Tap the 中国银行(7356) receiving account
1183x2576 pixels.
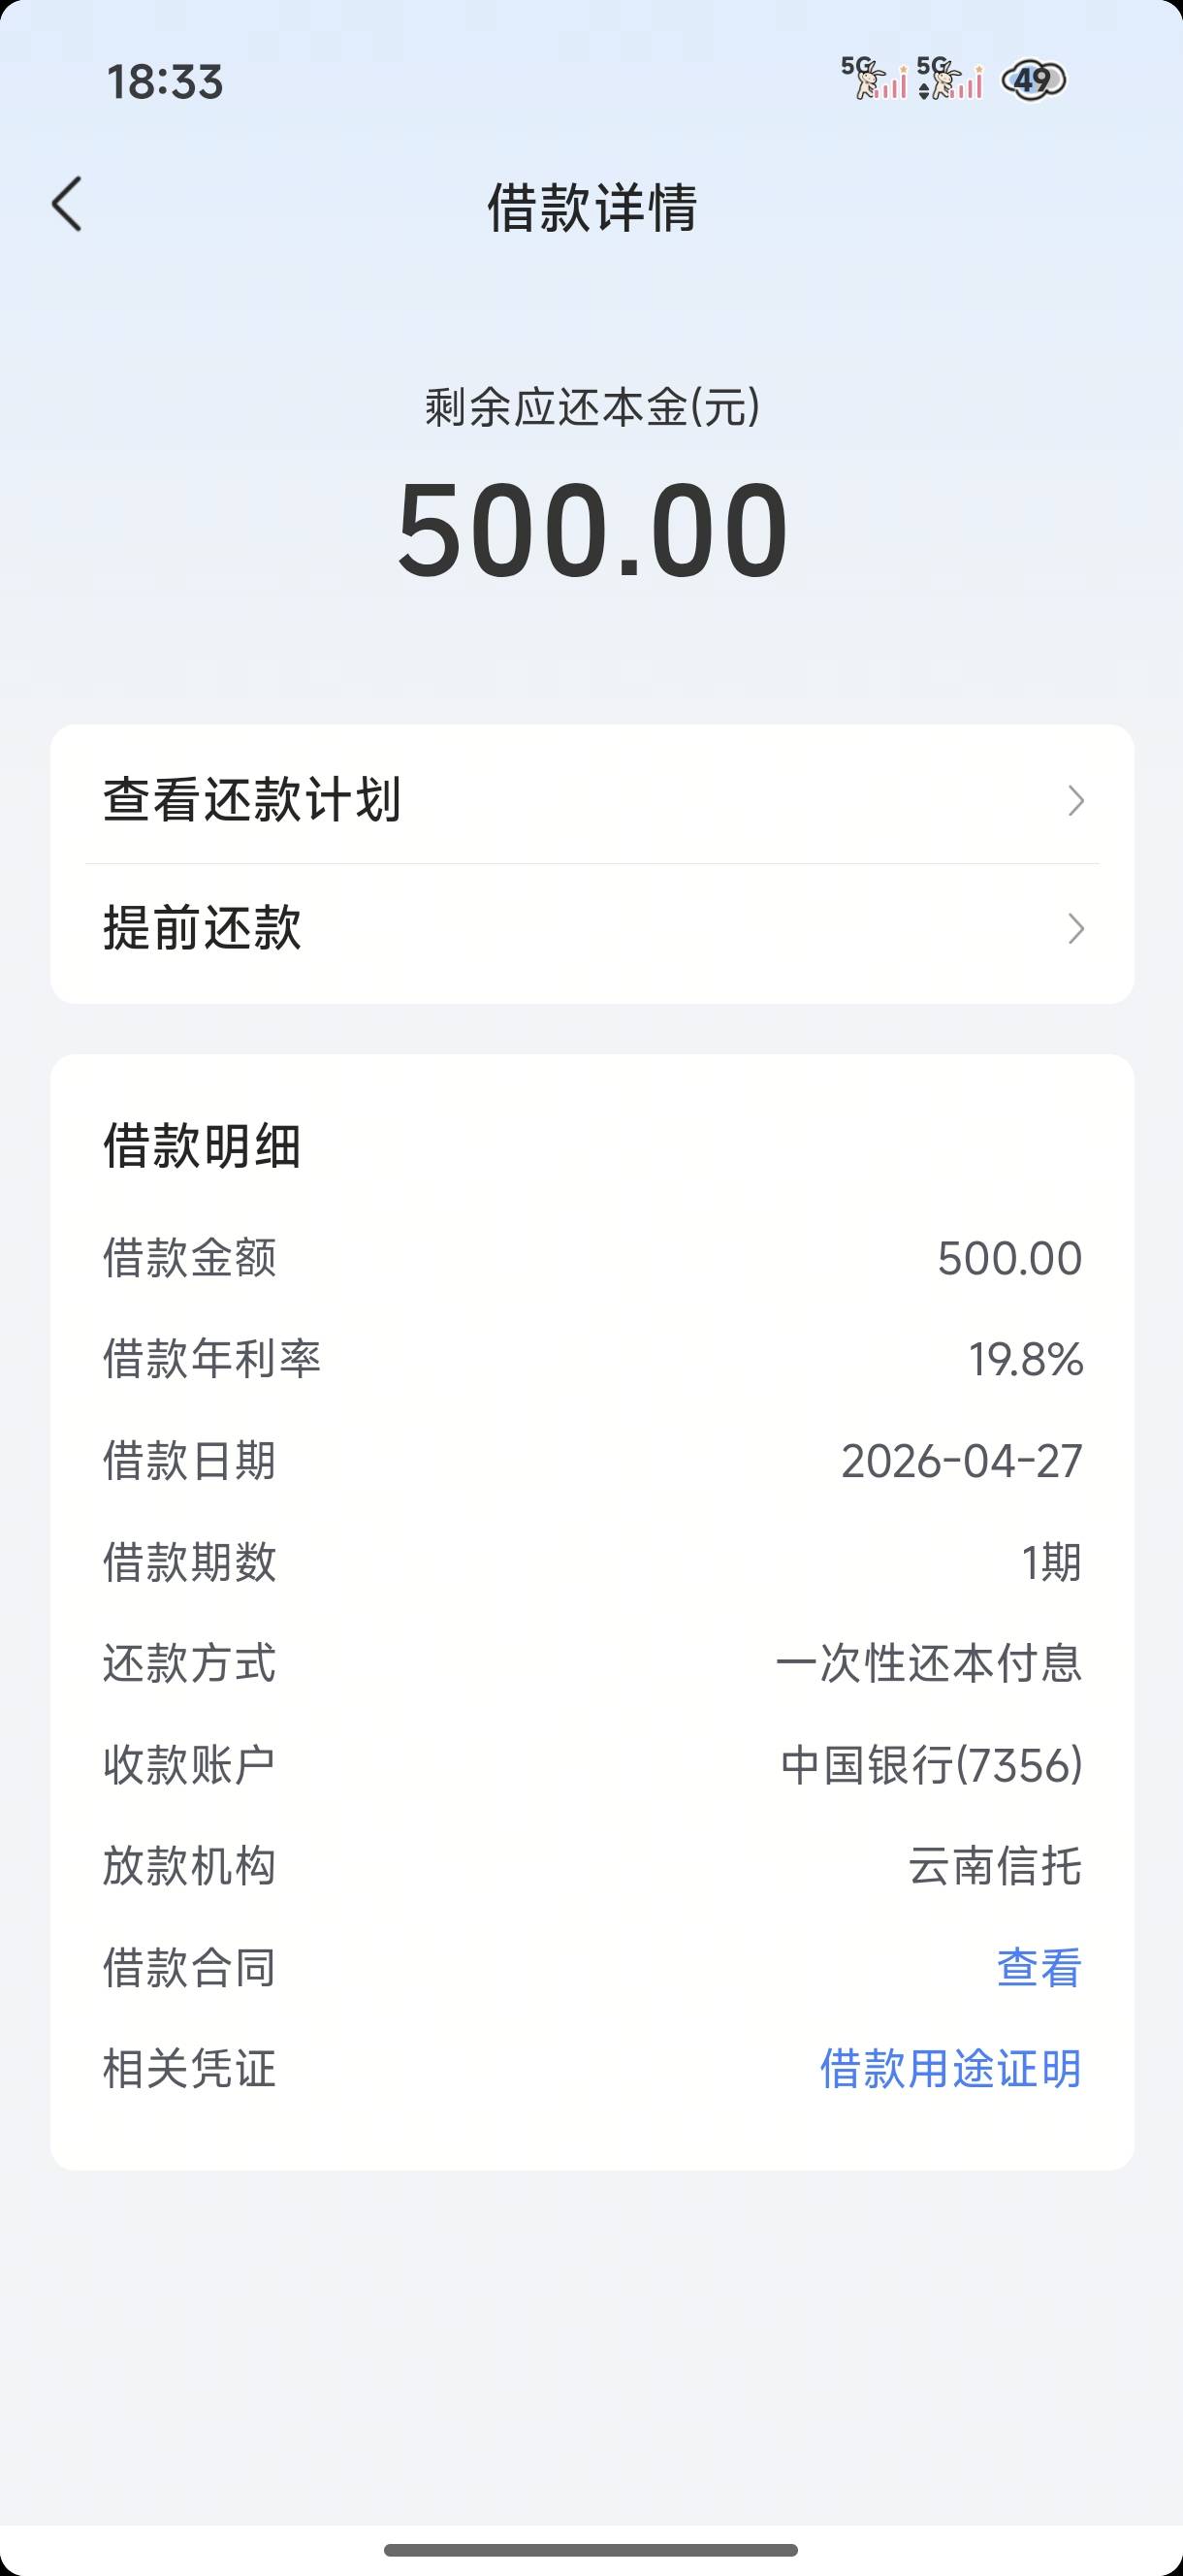(931, 1765)
